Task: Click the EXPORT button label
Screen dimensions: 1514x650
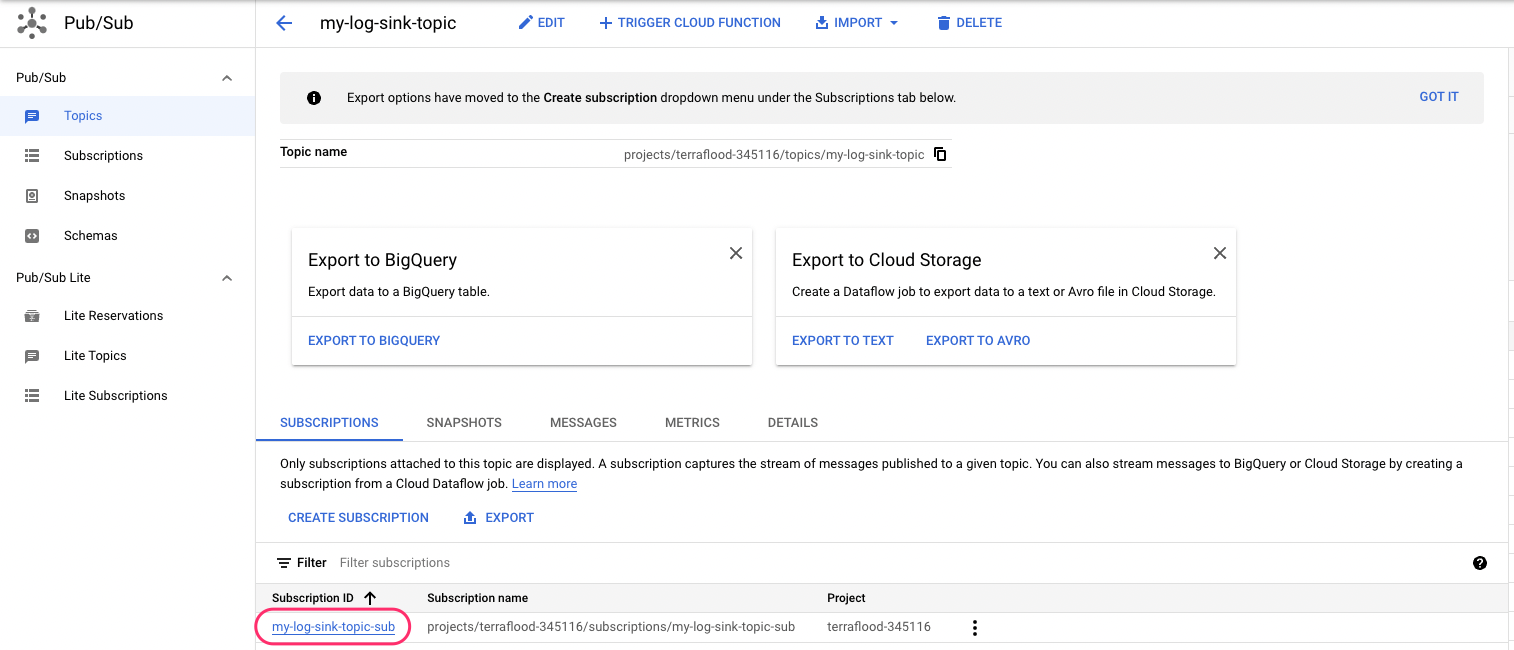Action: click(x=510, y=518)
